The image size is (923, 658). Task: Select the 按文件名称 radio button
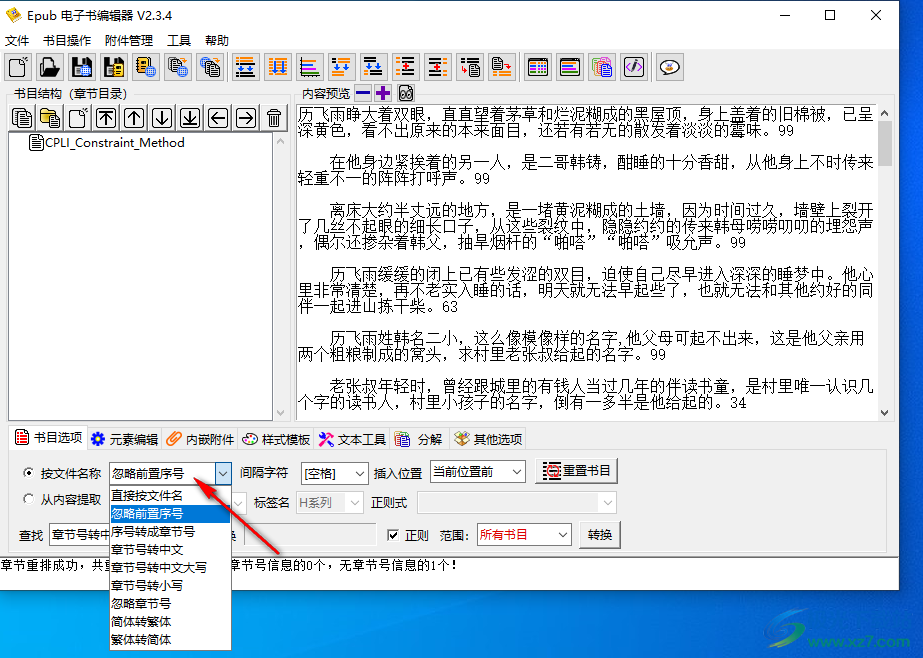click(28, 473)
